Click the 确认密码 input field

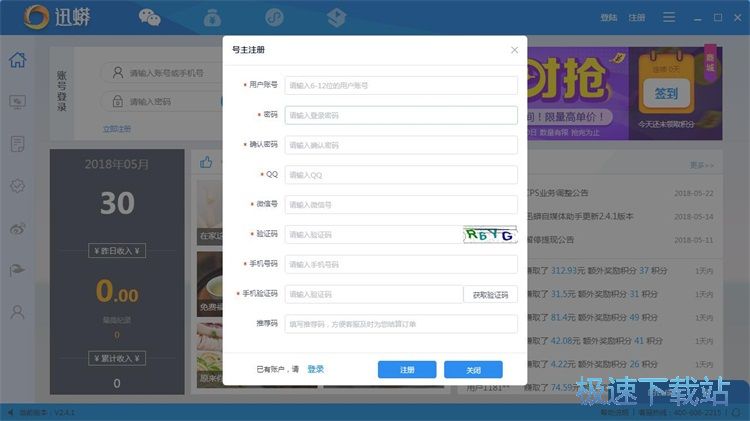[x=401, y=145]
